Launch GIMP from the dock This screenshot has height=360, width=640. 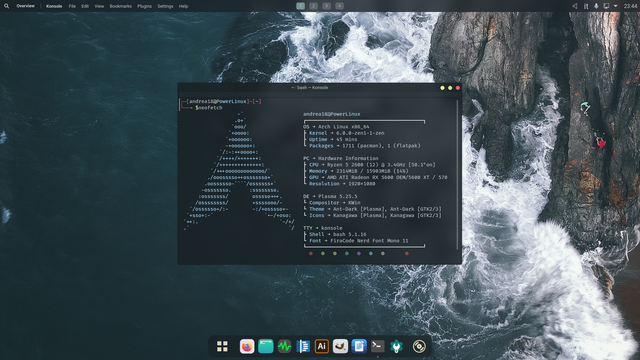pos(340,347)
